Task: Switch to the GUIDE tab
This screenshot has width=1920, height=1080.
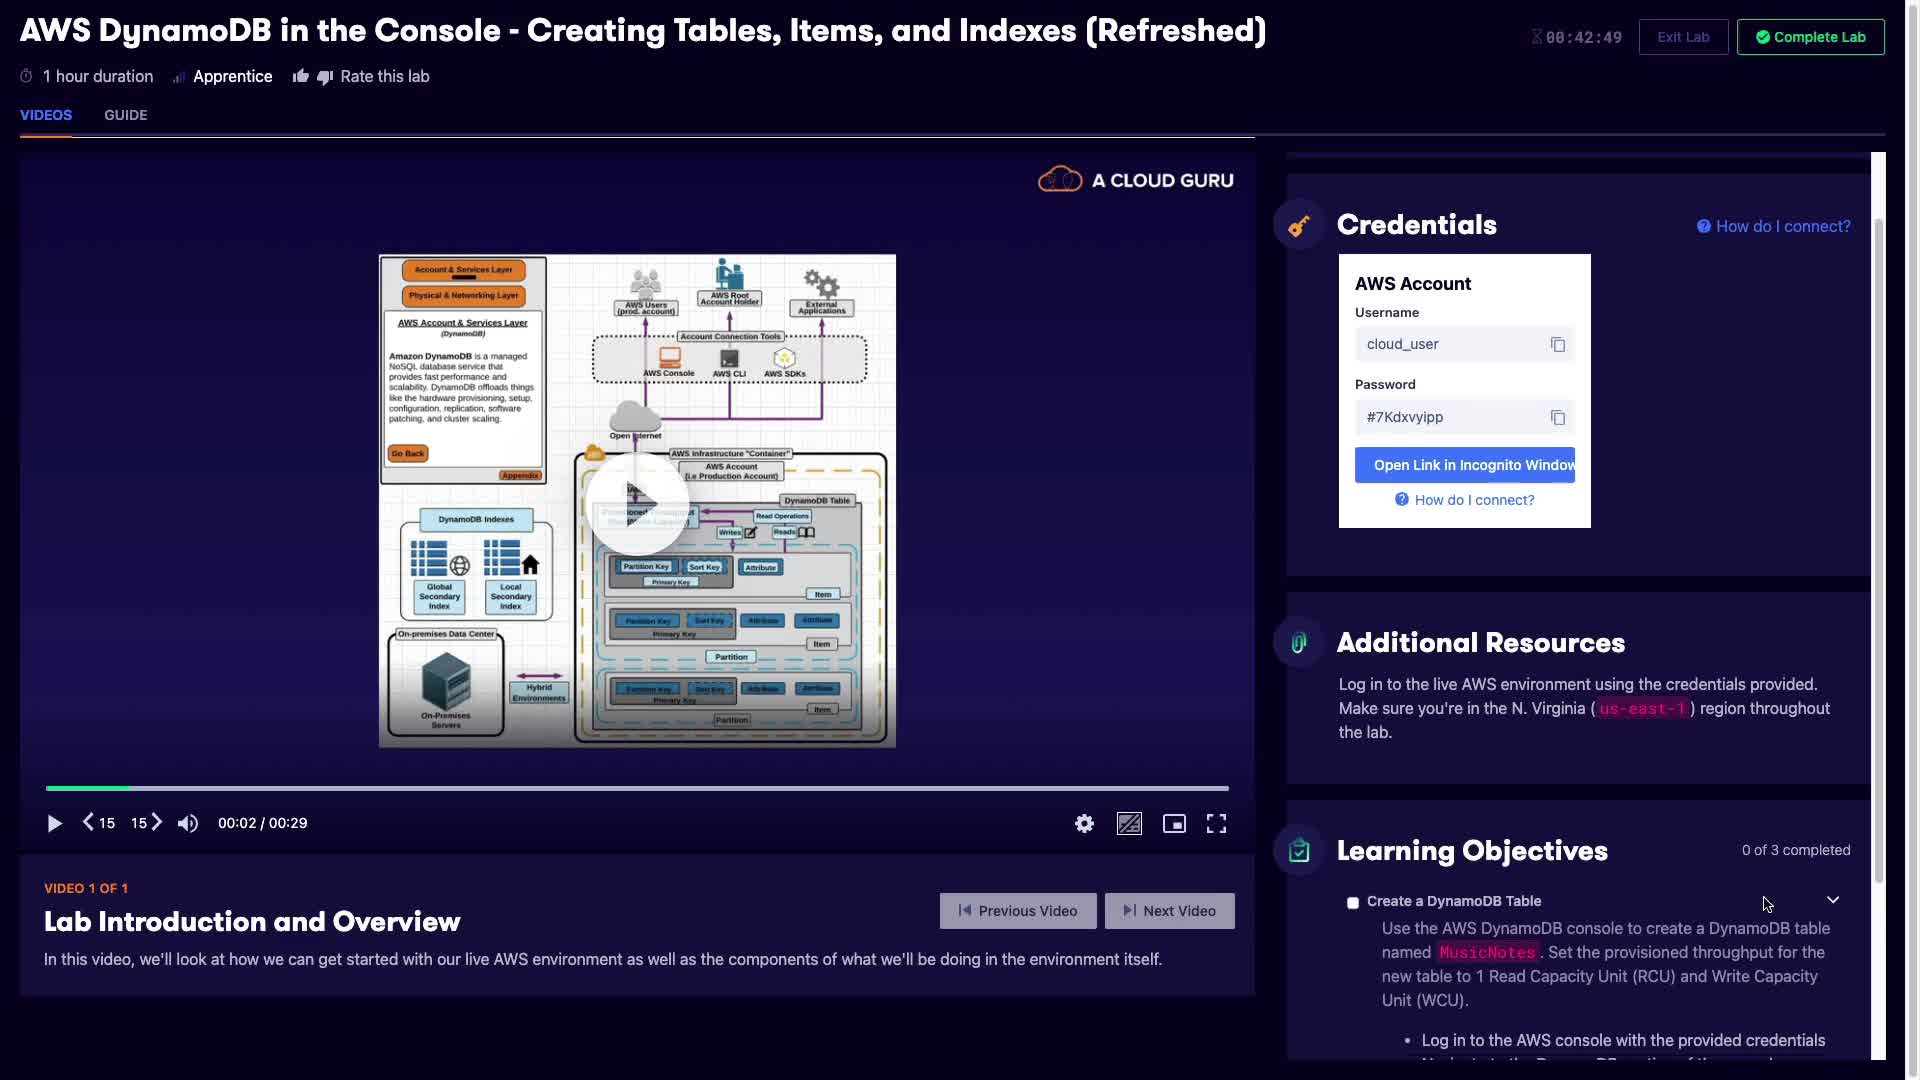Action: pos(126,115)
